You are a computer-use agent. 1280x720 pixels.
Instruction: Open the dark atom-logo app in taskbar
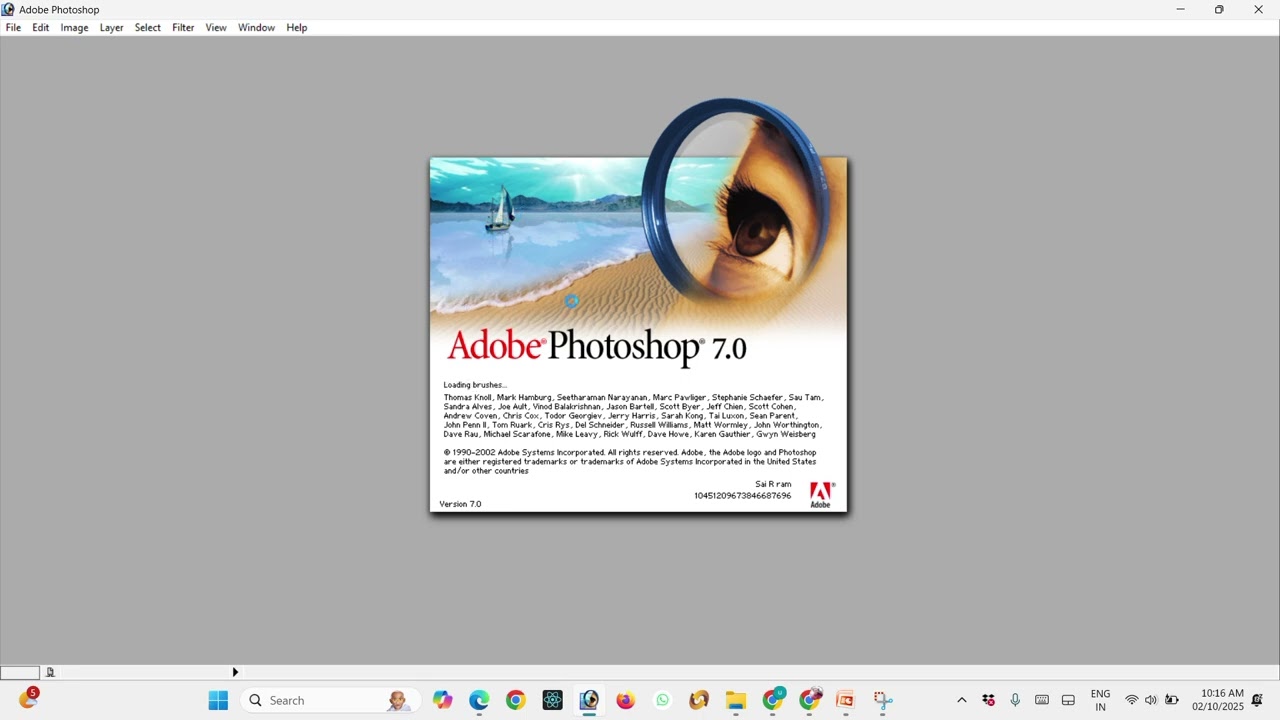552,700
